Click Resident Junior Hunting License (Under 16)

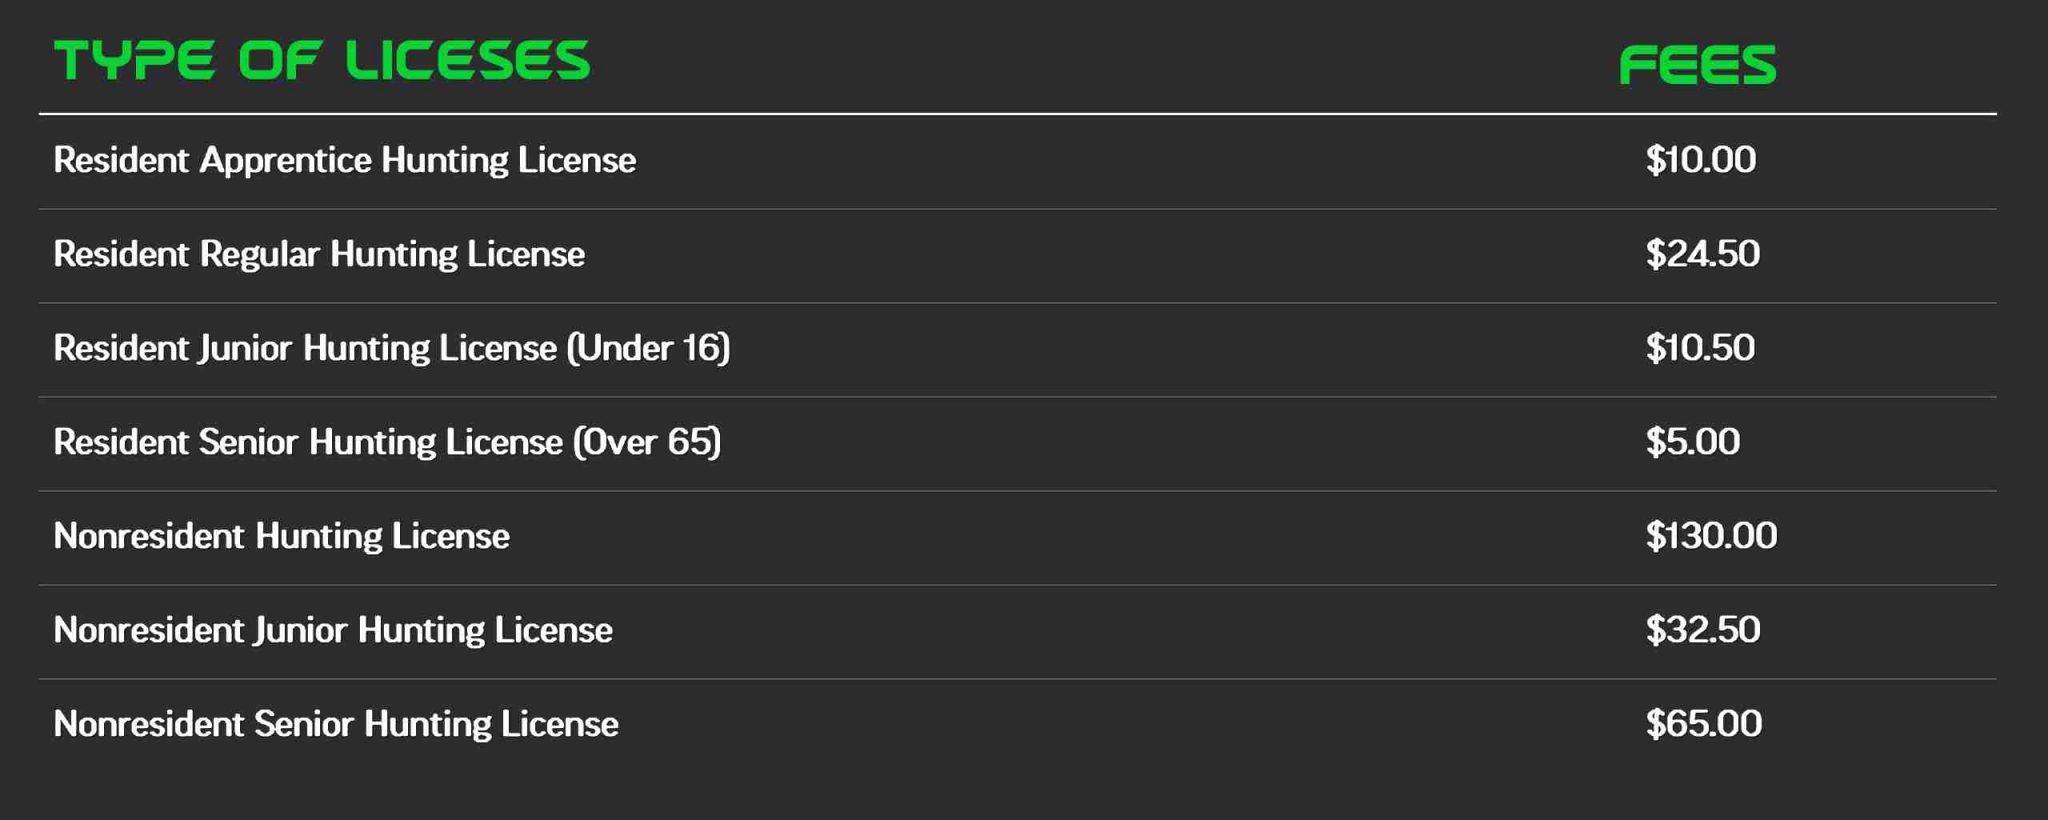coord(392,349)
